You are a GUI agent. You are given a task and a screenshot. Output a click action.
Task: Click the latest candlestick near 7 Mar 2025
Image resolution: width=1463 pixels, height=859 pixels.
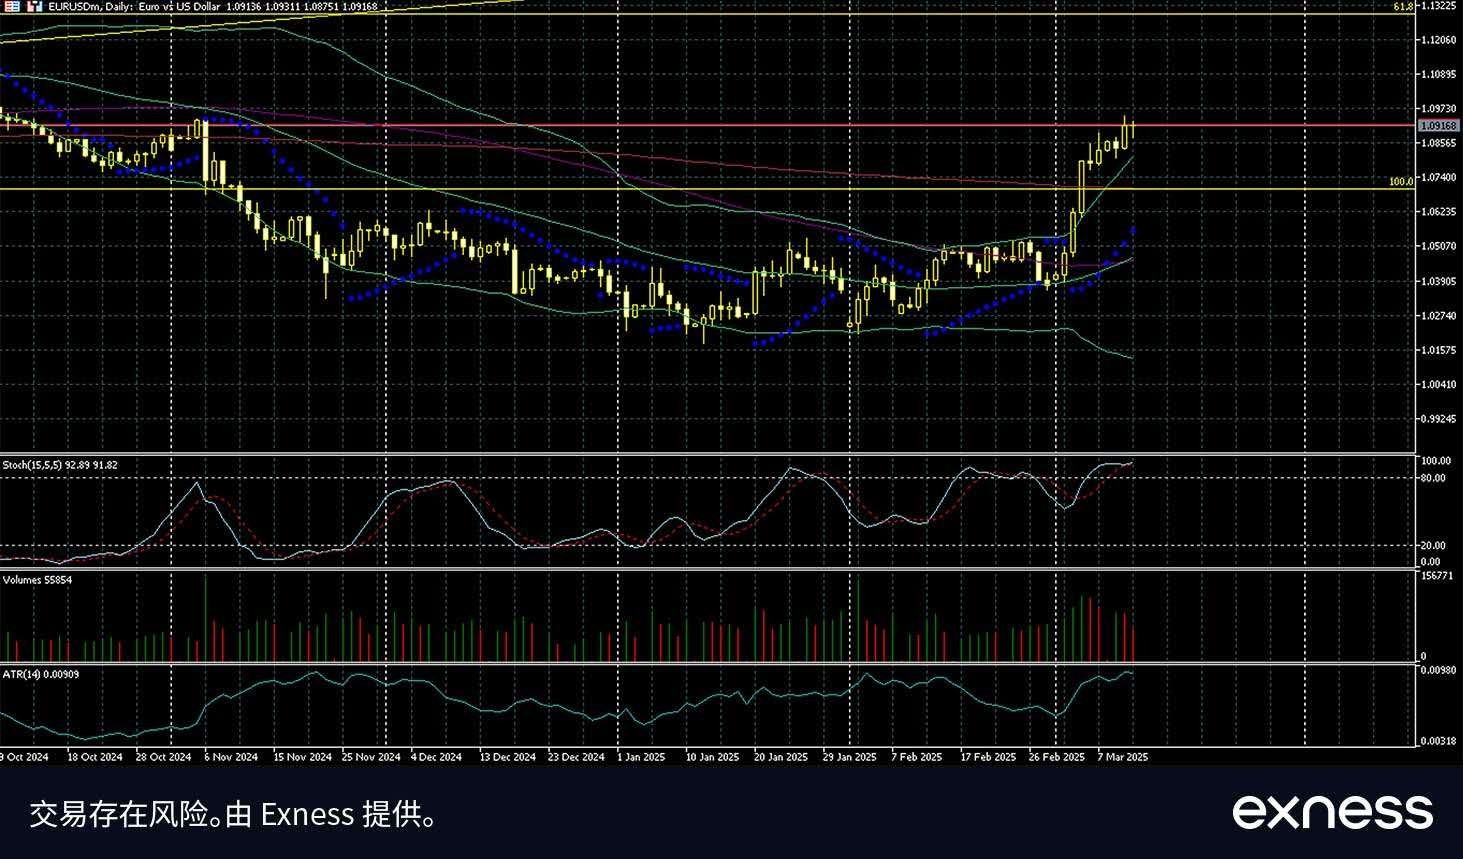coord(1133,131)
